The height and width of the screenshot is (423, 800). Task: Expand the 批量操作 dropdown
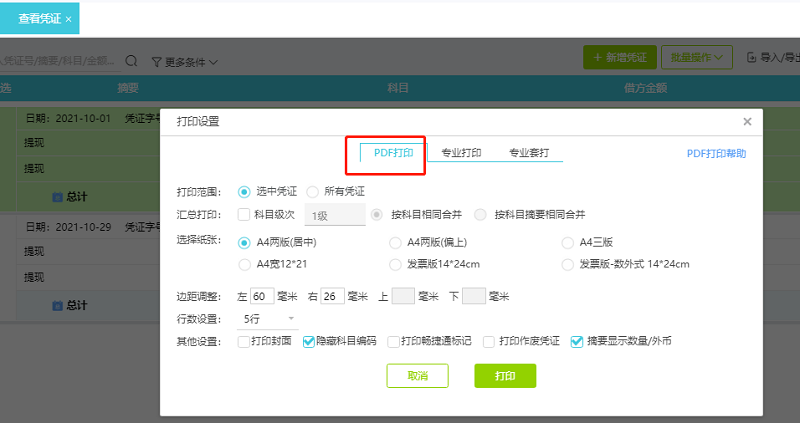coord(698,58)
